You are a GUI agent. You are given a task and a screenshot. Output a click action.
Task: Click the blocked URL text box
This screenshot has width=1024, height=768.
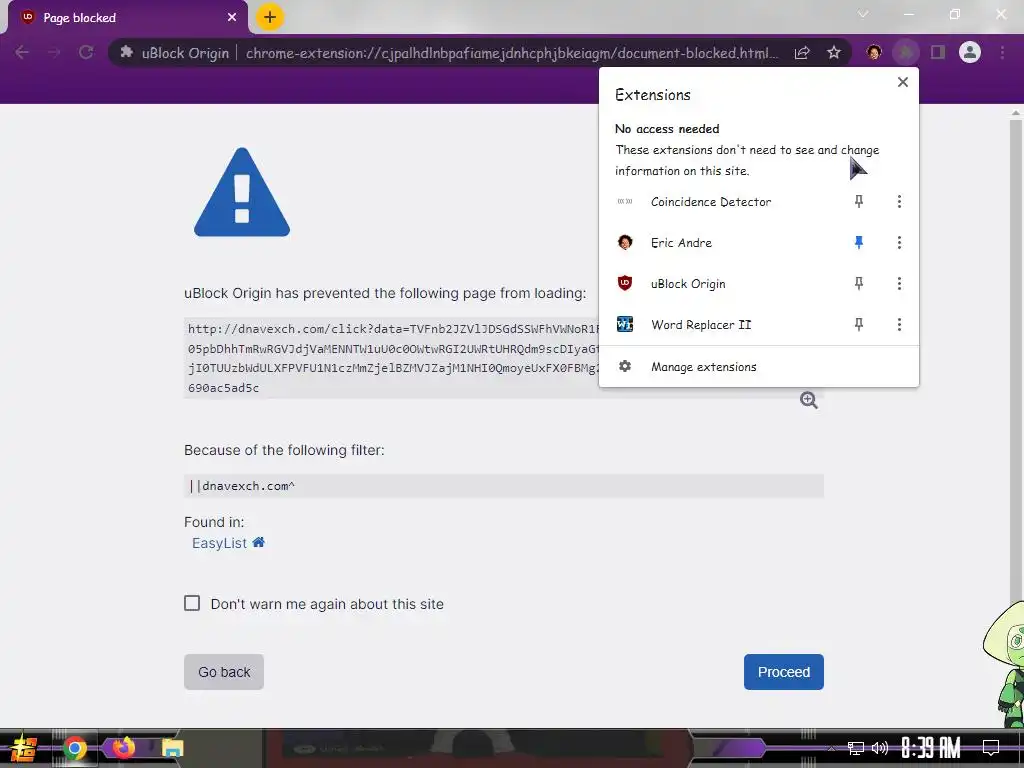pyautogui.click(x=392, y=358)
